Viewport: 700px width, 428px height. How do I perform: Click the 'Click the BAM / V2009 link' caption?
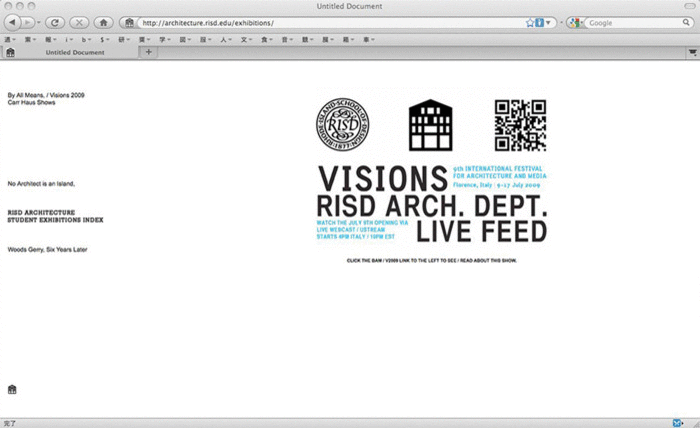pos(432,260)
